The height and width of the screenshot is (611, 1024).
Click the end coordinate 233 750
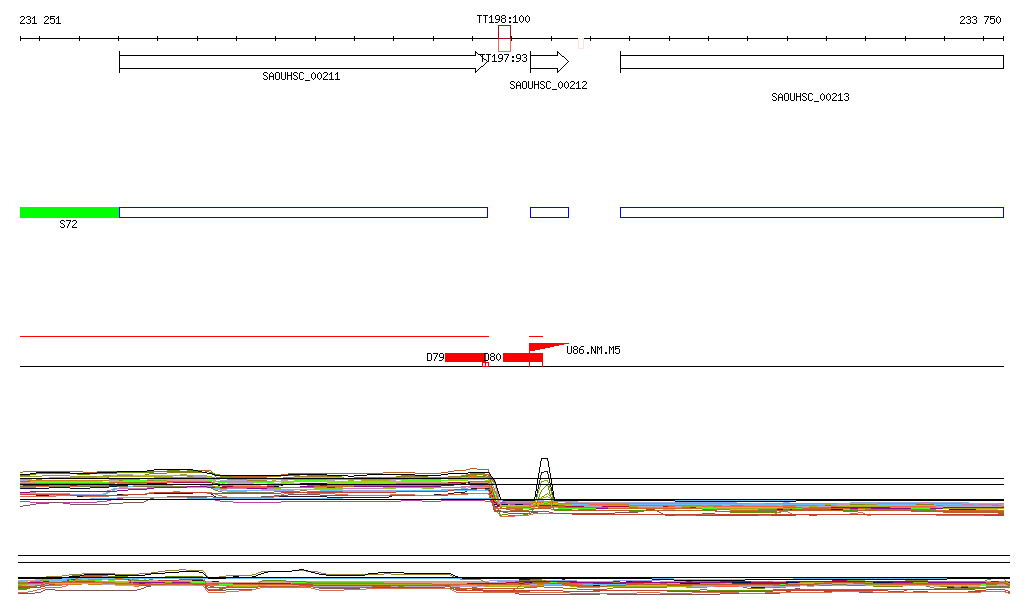coord(980,20)
